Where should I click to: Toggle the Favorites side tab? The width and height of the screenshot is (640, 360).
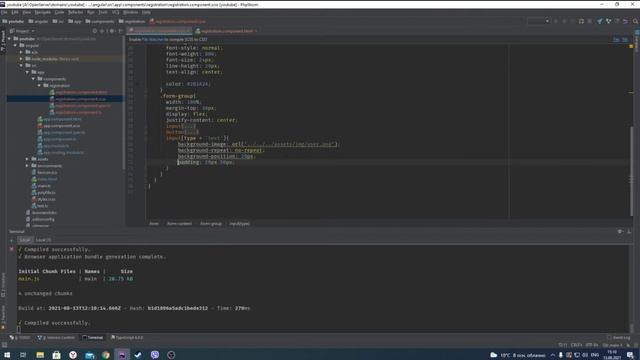3,317
